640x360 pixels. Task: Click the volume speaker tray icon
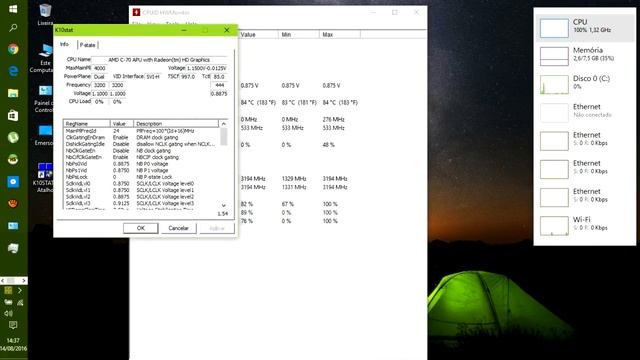tap(9, 313)
